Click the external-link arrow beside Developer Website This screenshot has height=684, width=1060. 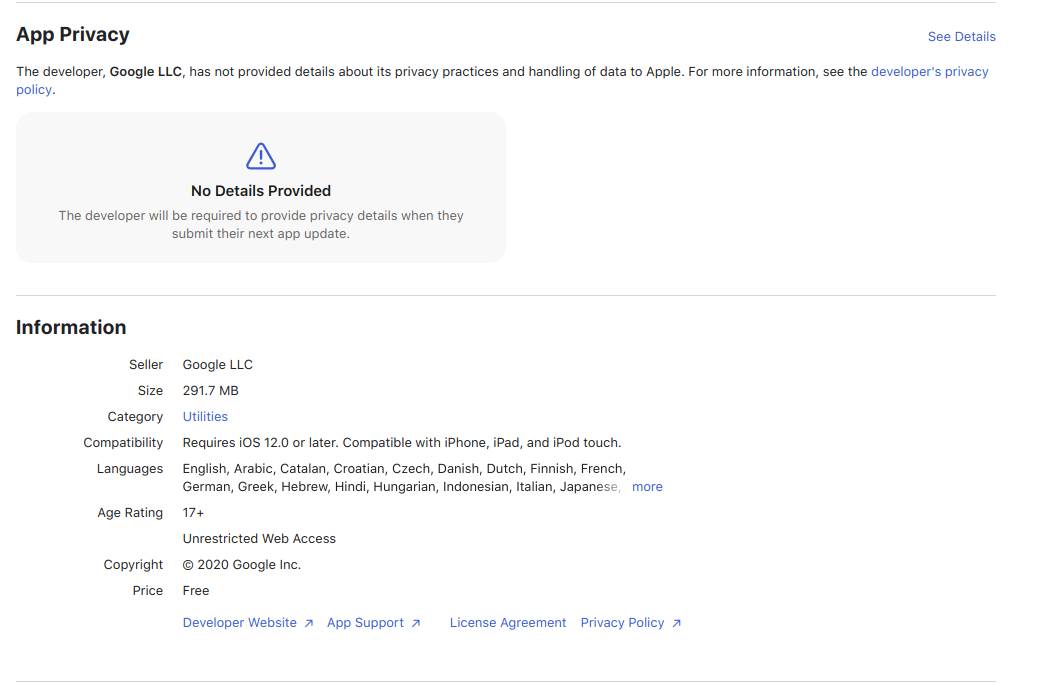pos(309,622)
